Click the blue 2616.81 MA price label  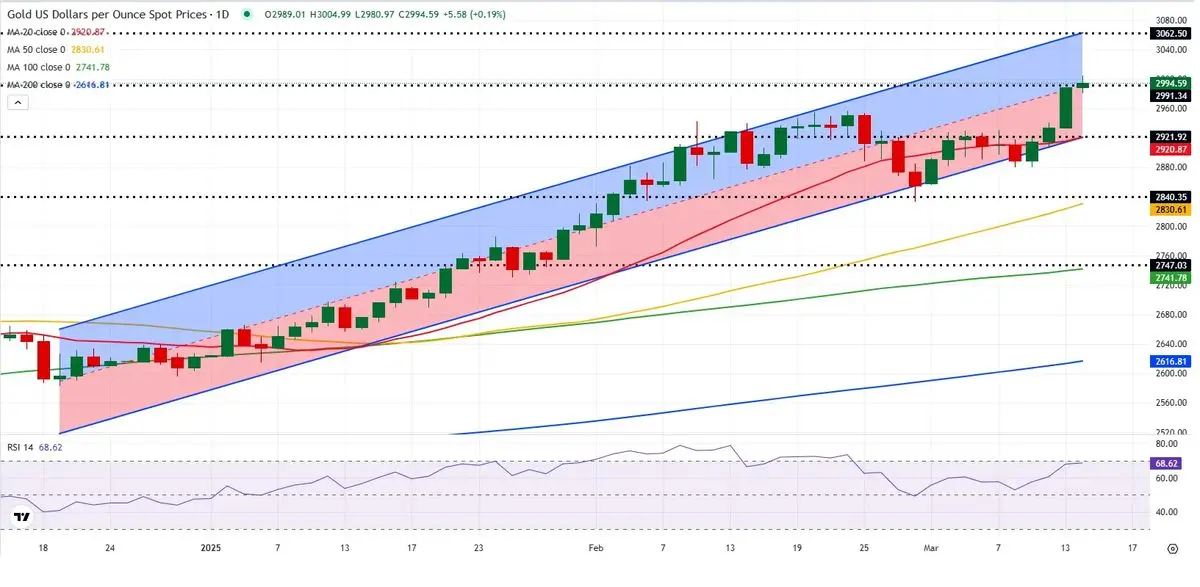point(1169,361)
